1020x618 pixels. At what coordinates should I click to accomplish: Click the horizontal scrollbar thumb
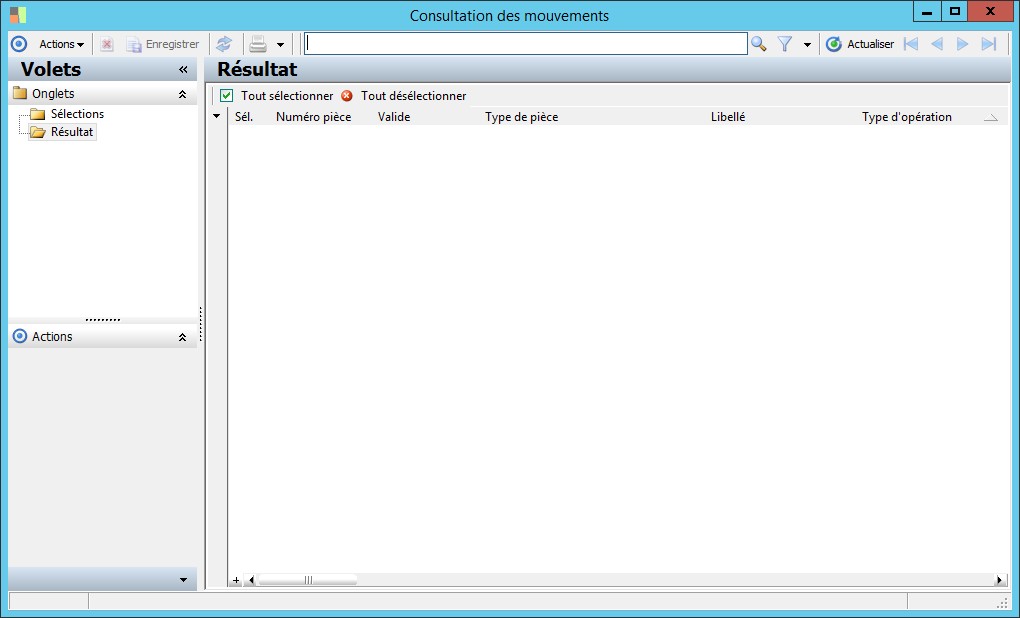308,580
